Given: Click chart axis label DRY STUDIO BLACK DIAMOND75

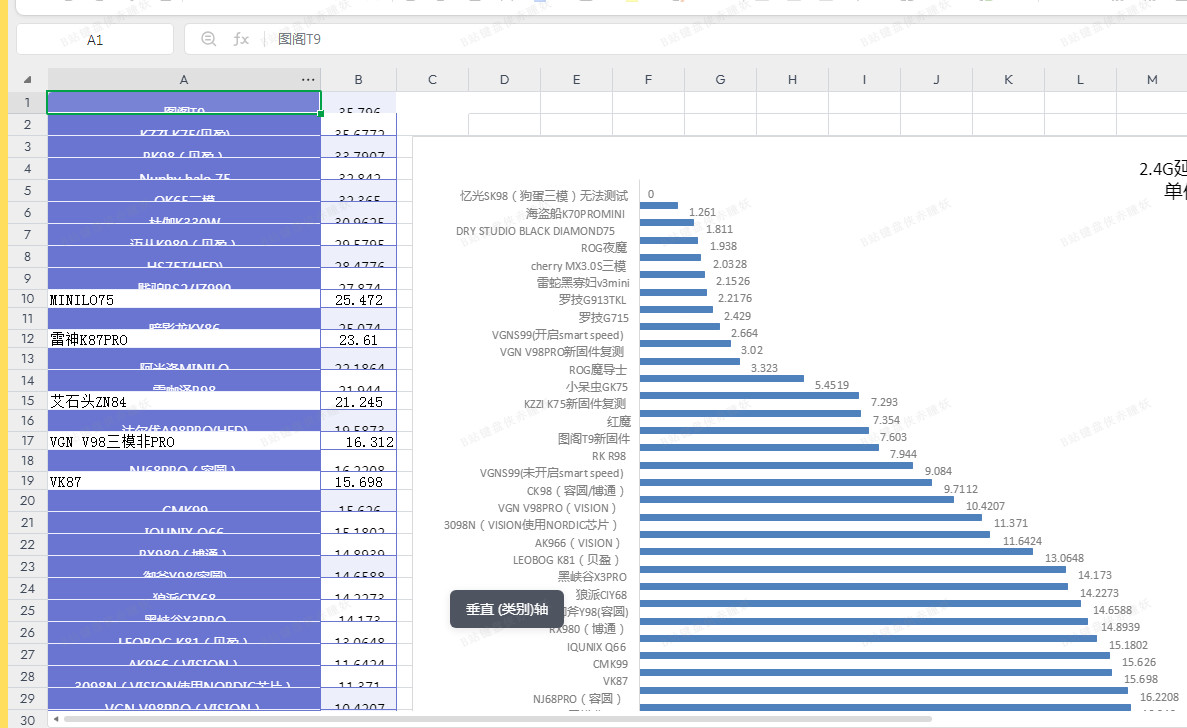Looking at the screenshot, I should tap(535, 231).
